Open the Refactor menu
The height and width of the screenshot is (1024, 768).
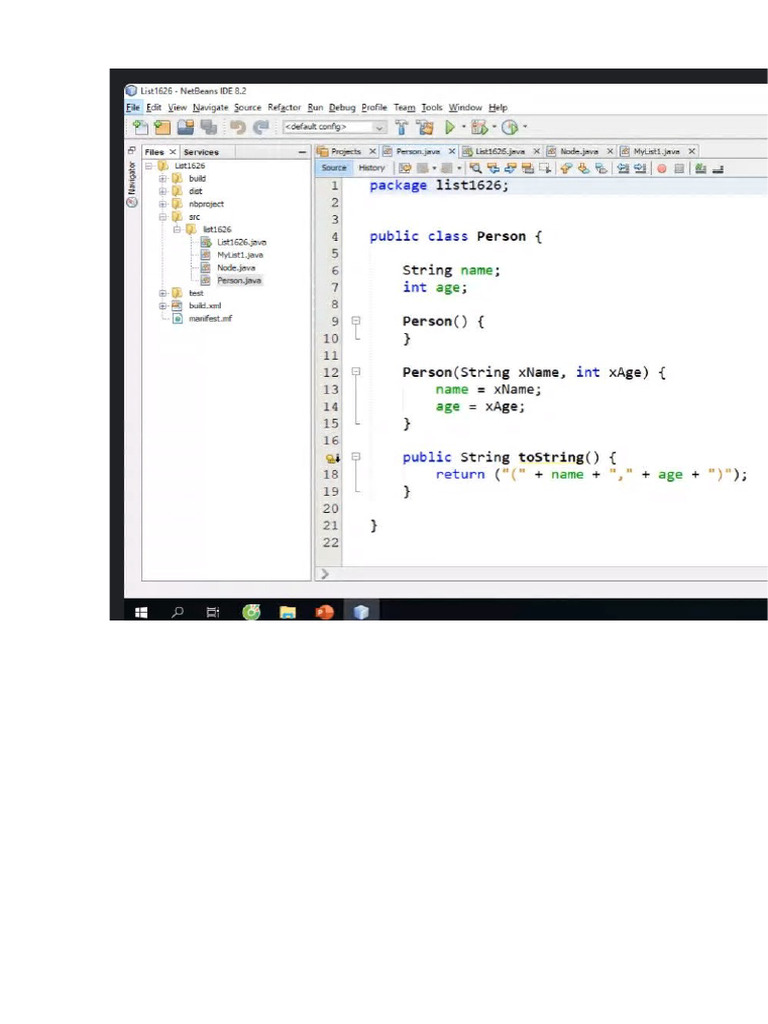click(284, 107)
